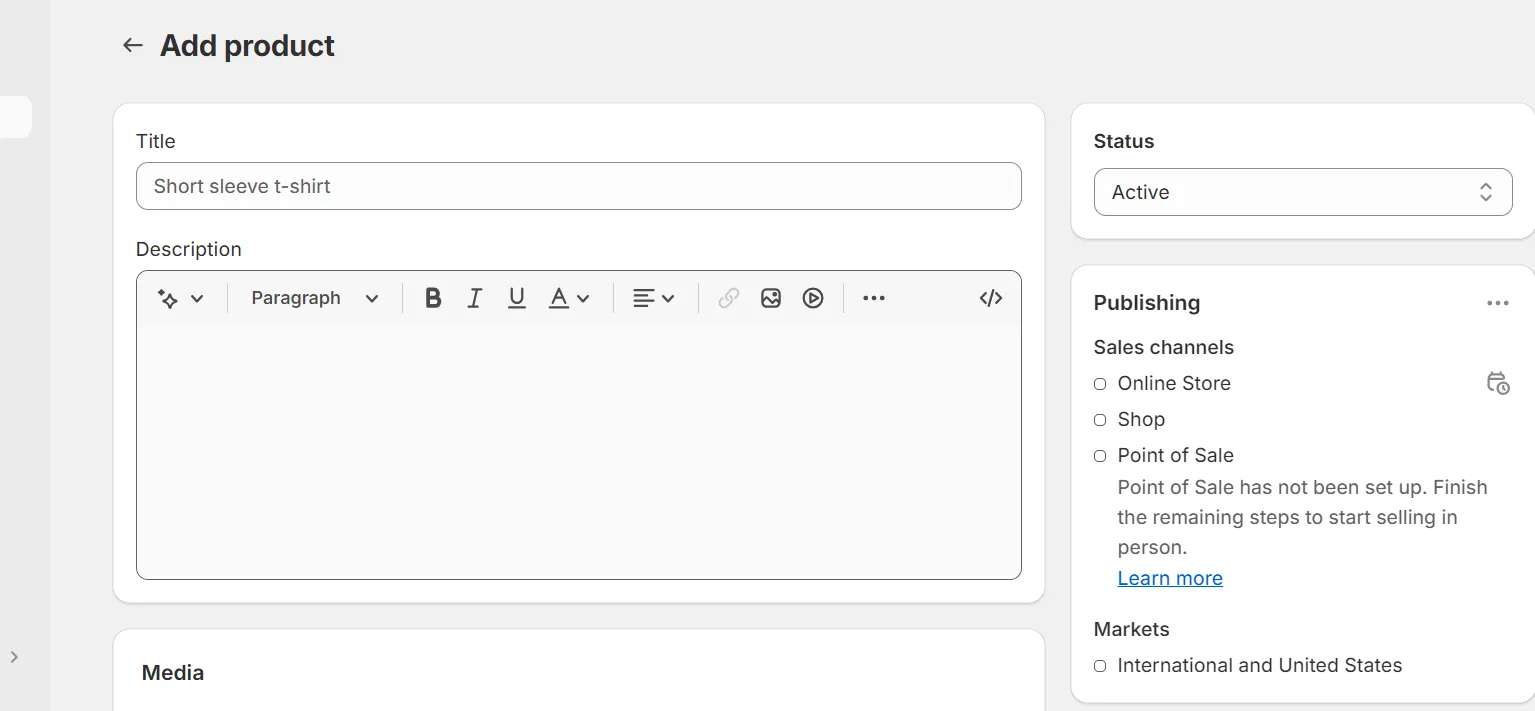This screenshot has width=1535, height=711.
Task: Open the Paragraph style dropdown
Action: coord(315,298)
